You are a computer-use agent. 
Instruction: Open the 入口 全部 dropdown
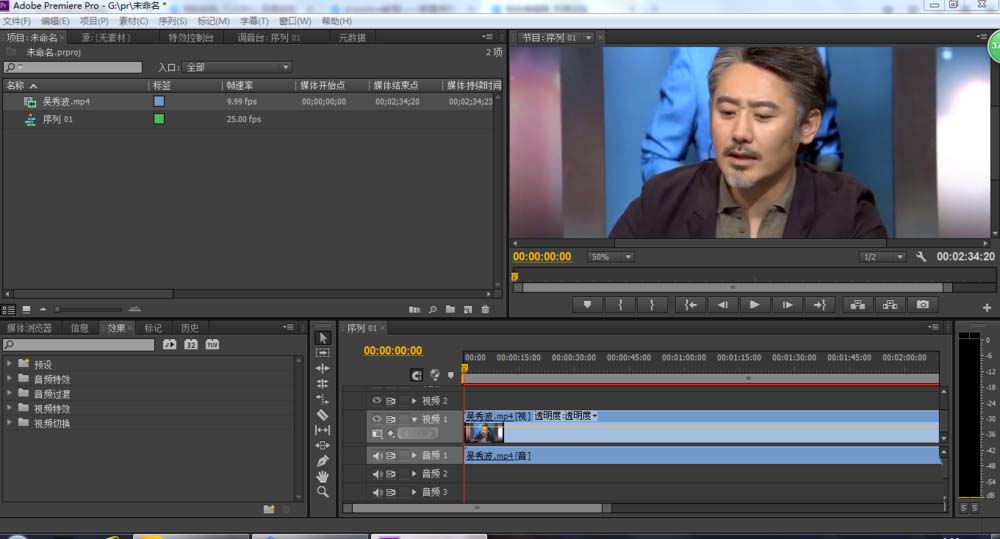237,67
